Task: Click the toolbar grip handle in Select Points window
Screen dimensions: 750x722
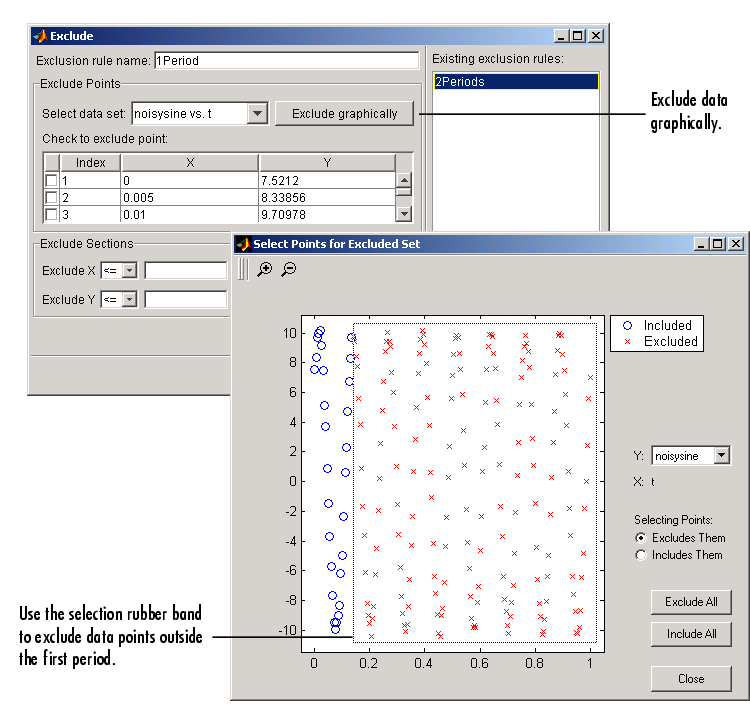Action: [243, 269]
